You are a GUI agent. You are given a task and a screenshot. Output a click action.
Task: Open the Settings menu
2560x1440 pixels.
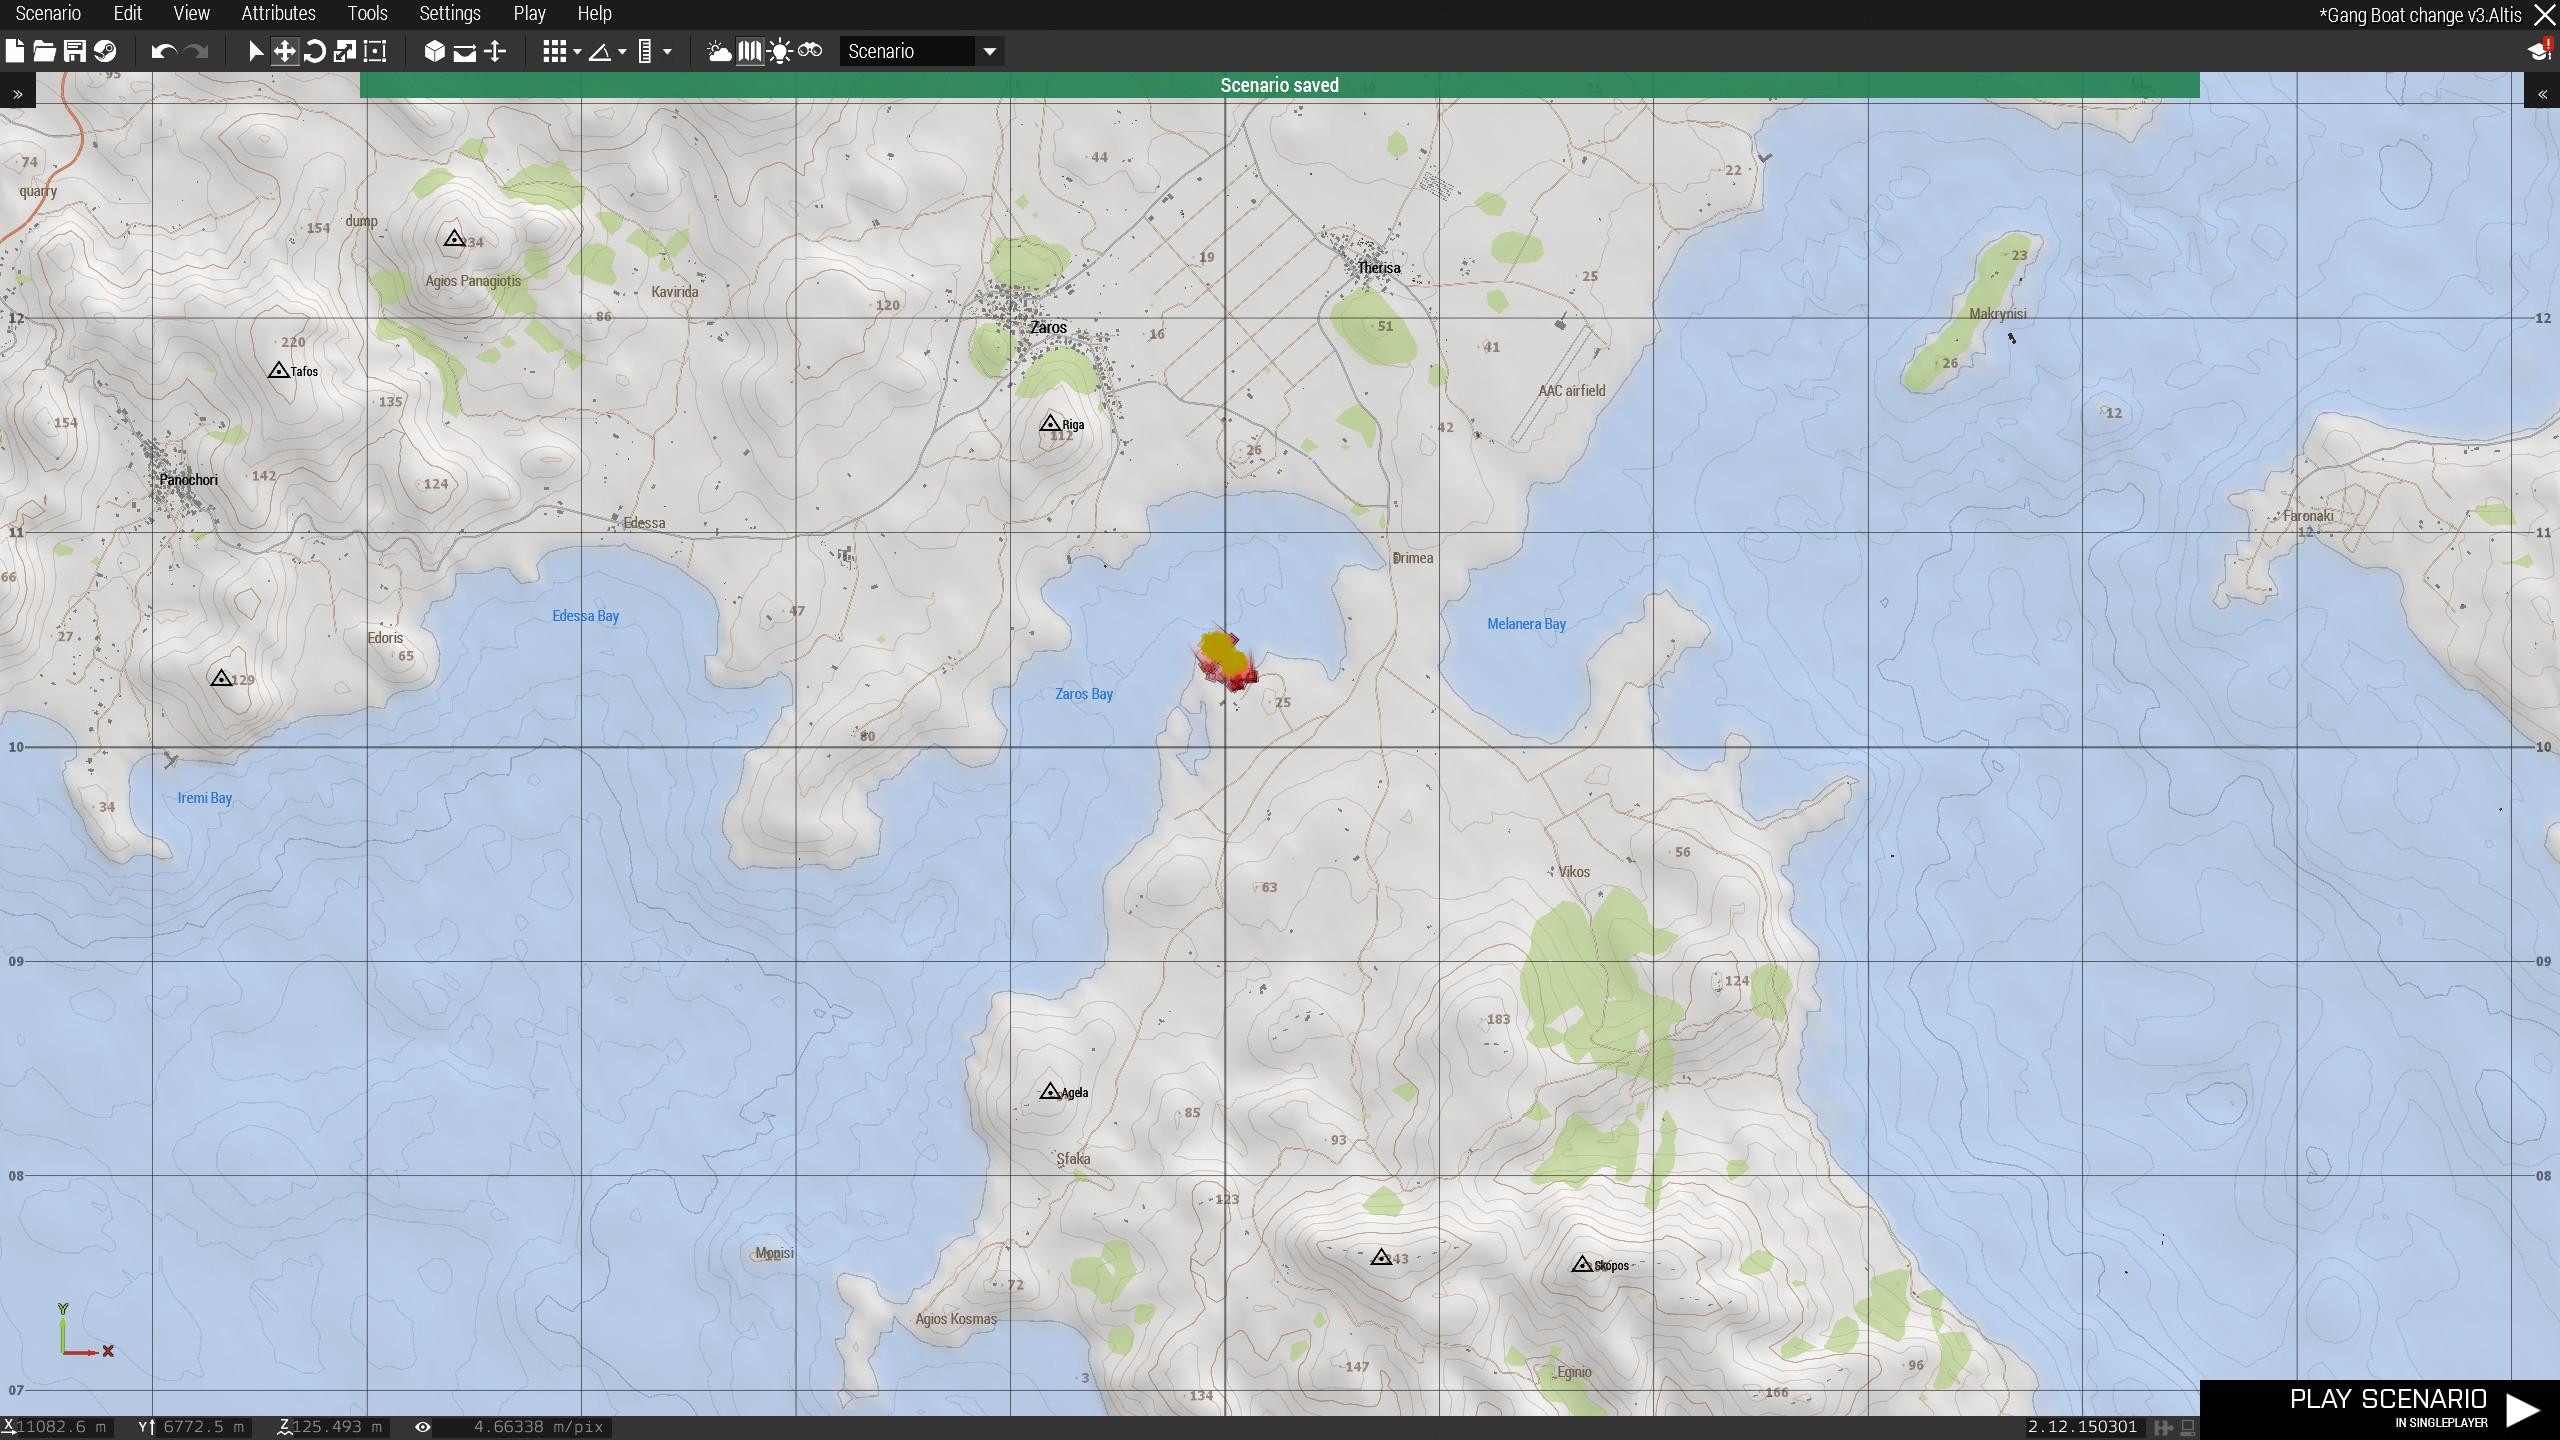click(x=450, y=14)
